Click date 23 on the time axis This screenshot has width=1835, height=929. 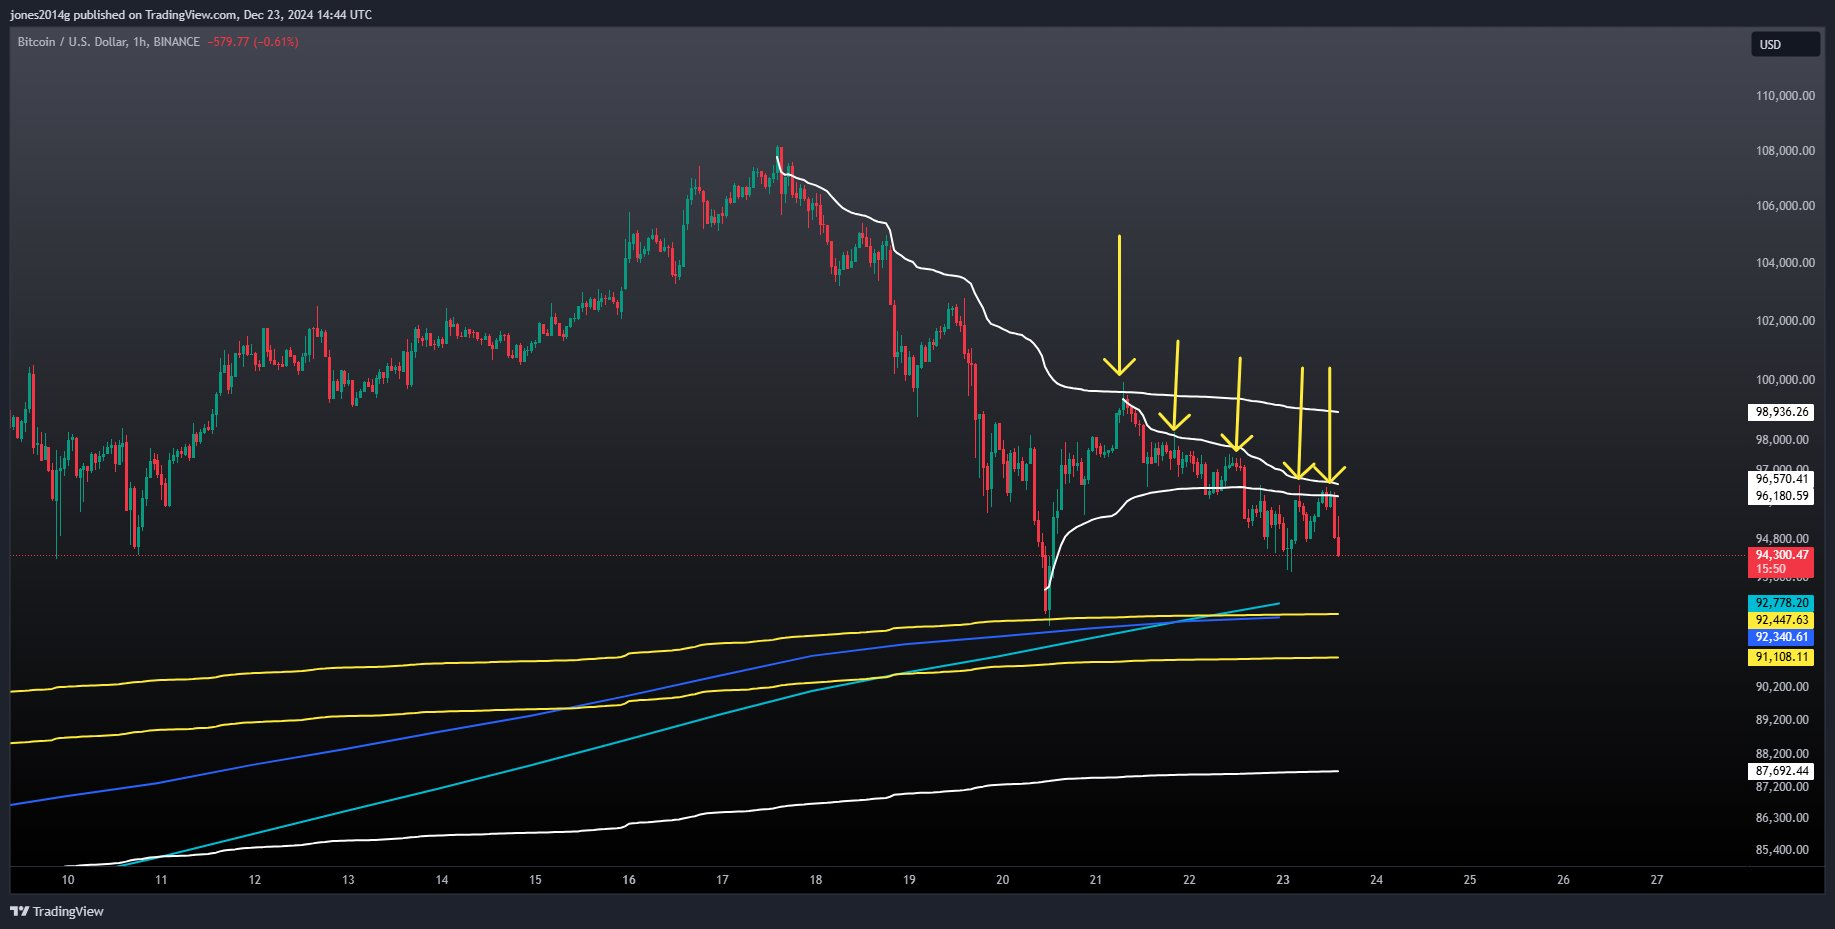(x=1283, y=880)
